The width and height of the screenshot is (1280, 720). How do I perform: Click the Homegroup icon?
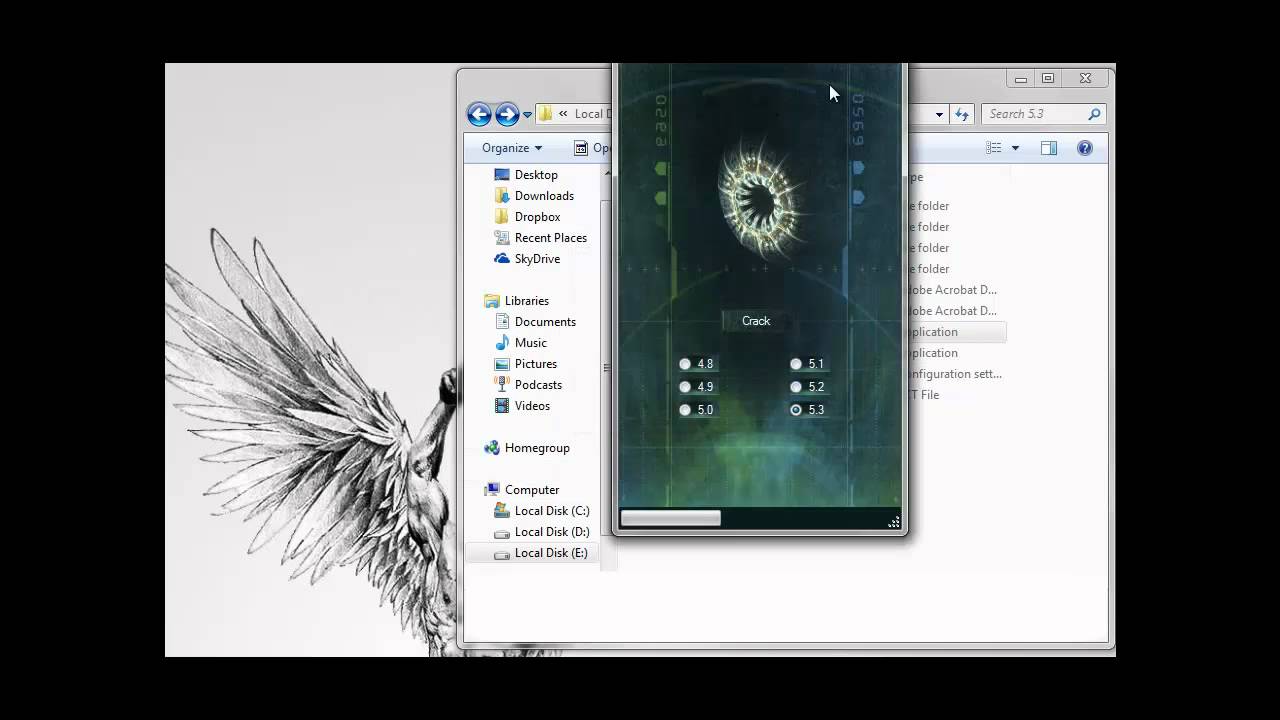[491, 448]
